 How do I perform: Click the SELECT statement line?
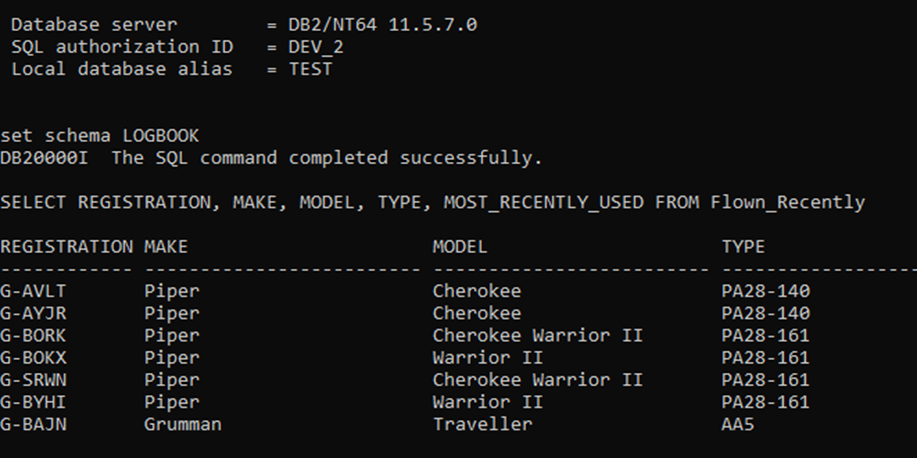click(x=432, y=202)
